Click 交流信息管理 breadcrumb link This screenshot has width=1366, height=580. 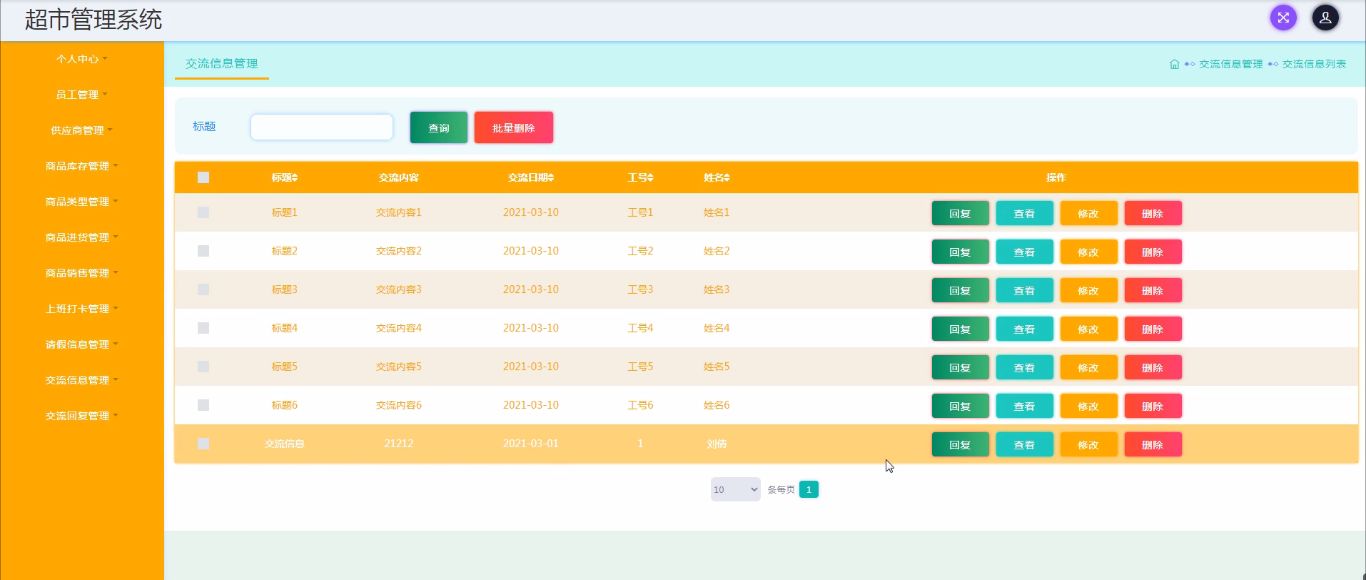1230,64
